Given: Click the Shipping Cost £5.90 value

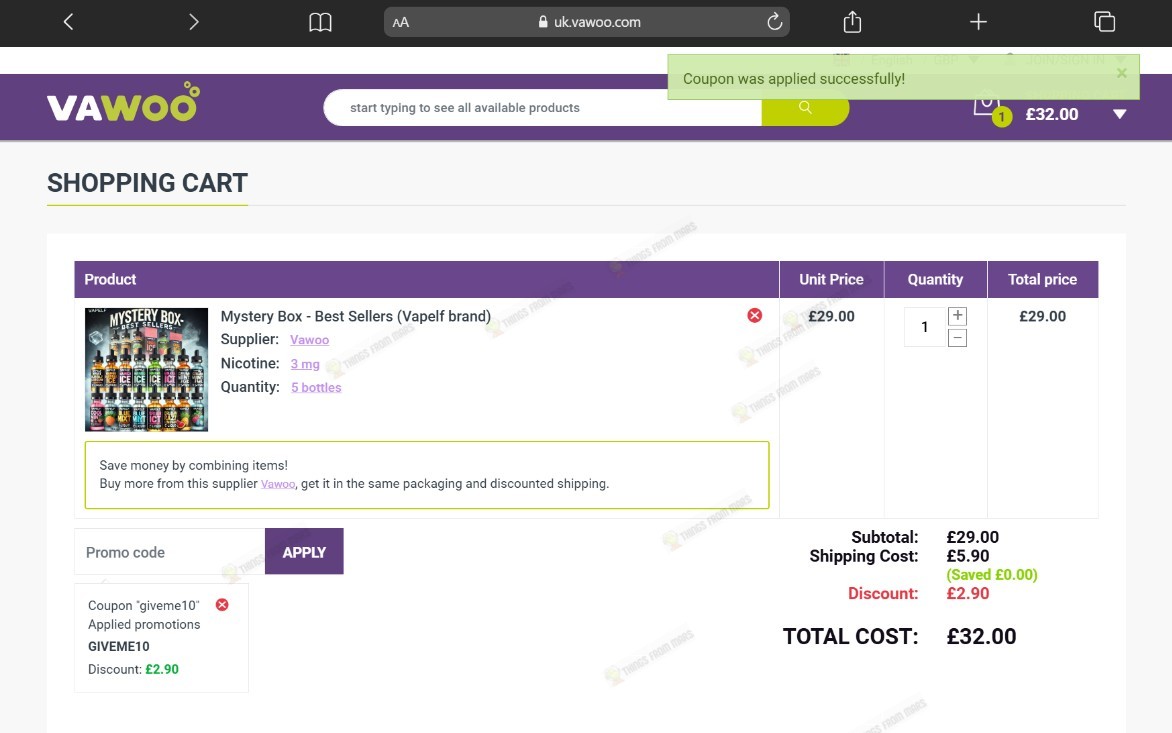Looking at the screenshot, I should coord(968,556).
